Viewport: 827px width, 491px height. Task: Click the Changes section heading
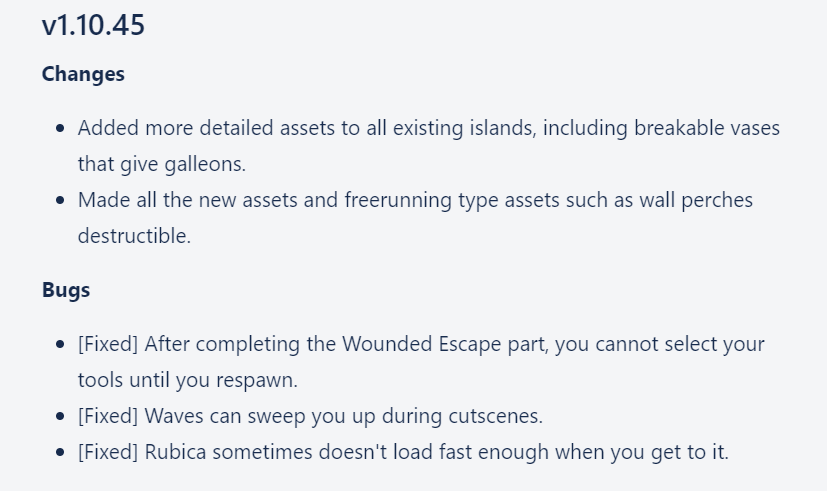(x=83, y=74)
